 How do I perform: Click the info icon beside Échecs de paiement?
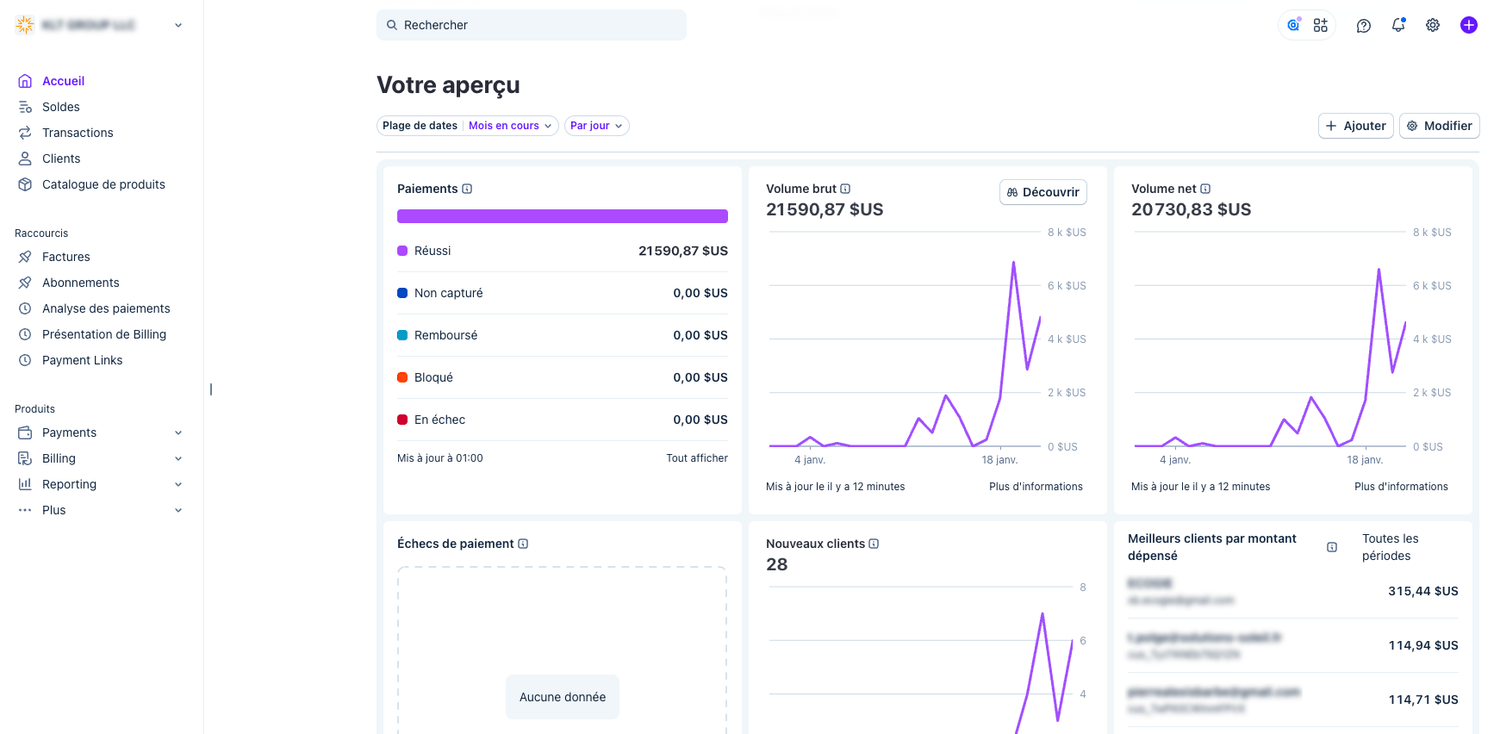[x=523, y=544]
